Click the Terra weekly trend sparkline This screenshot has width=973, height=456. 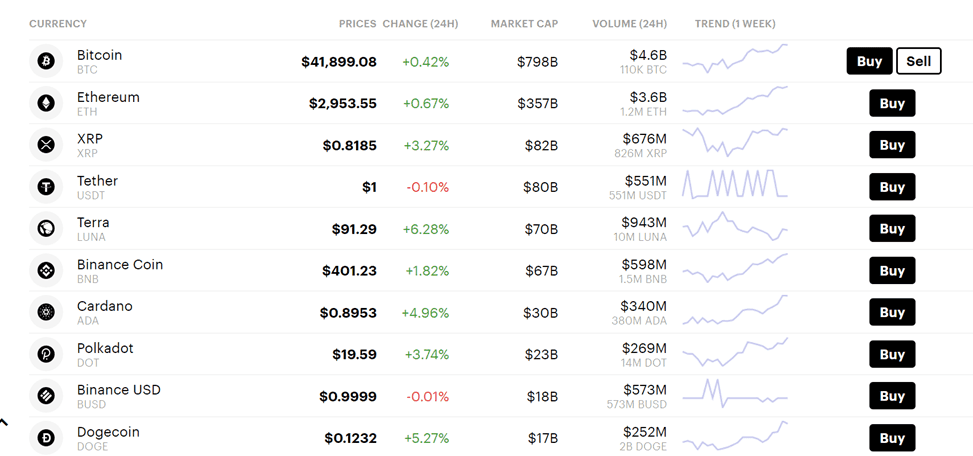pyautogui.click(x=735, y=226)
